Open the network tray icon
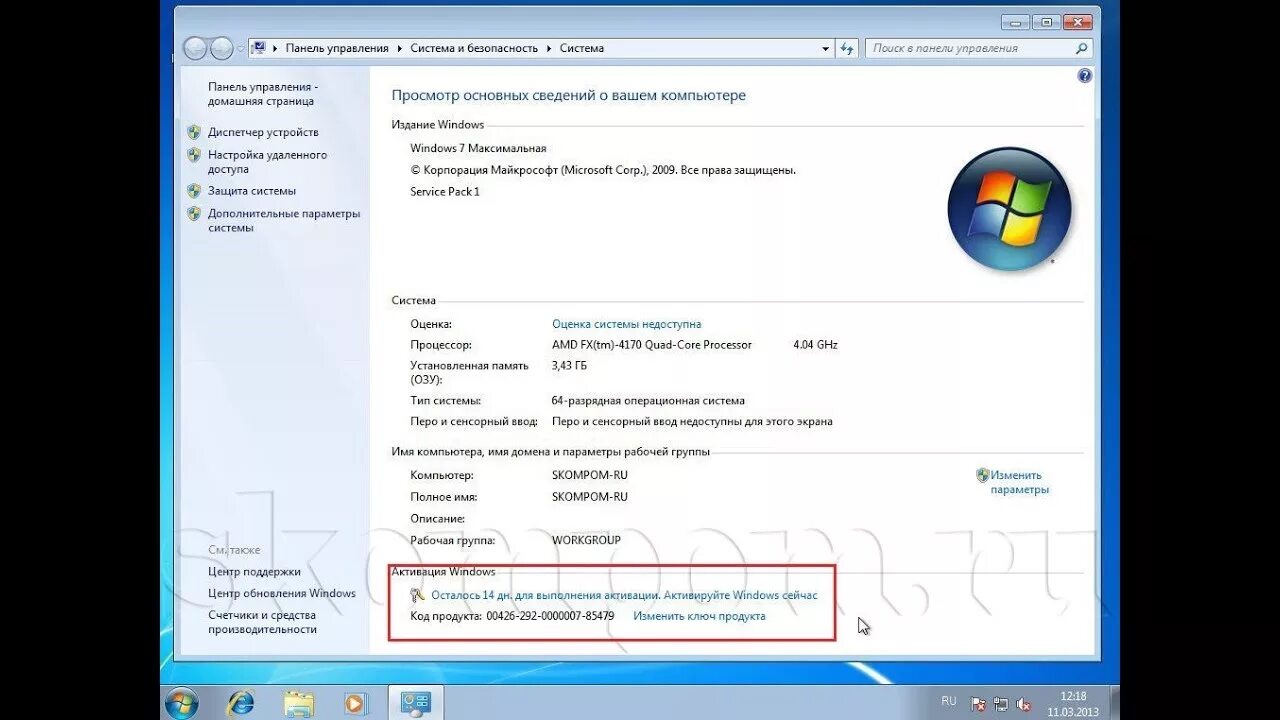1280x720 pixels. 1001,704
